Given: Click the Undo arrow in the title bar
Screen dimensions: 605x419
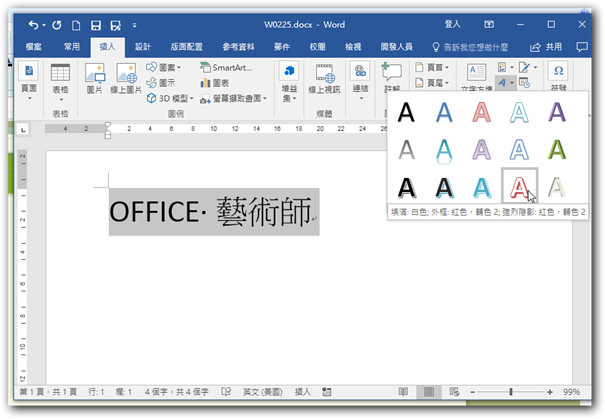Looking at the screenshot, I should (33, 25).
